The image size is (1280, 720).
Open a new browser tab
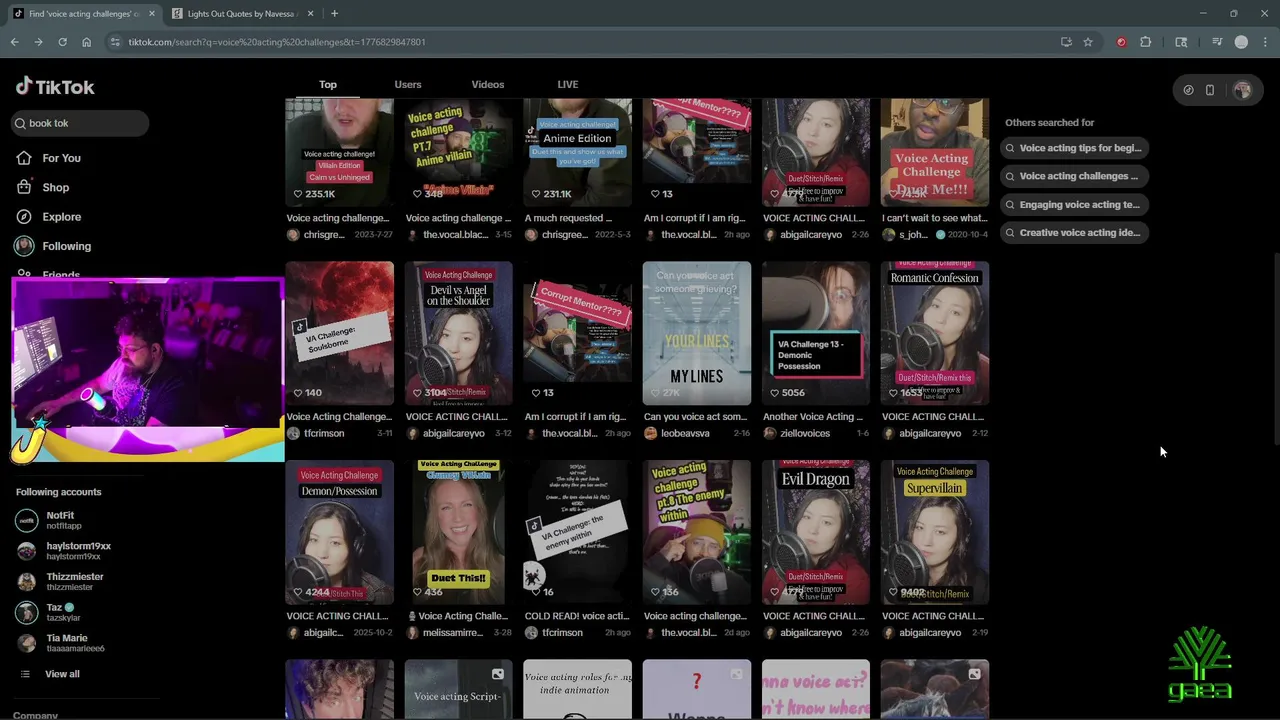pyautogui.click(x=334, y=13)
